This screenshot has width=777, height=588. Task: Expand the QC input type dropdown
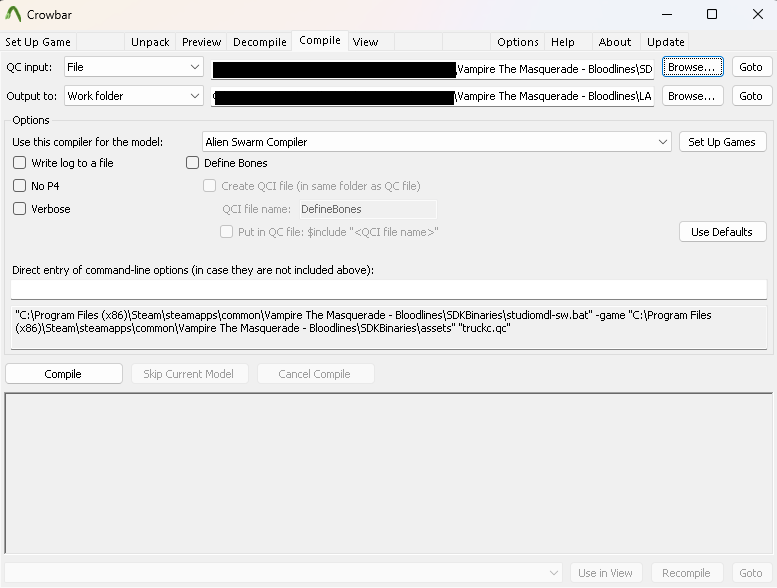tap(134, 67)
